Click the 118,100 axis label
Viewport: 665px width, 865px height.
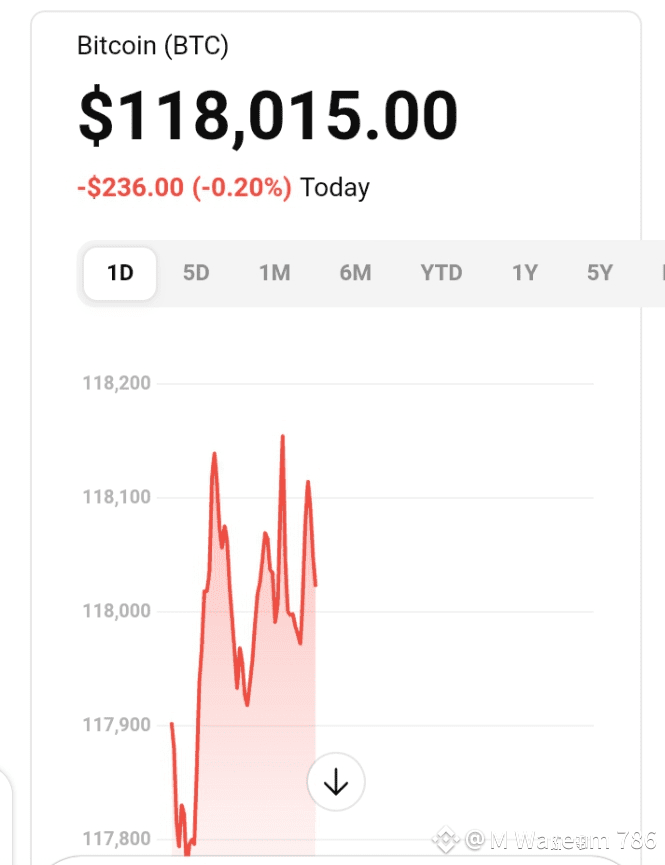click(116, 497)
